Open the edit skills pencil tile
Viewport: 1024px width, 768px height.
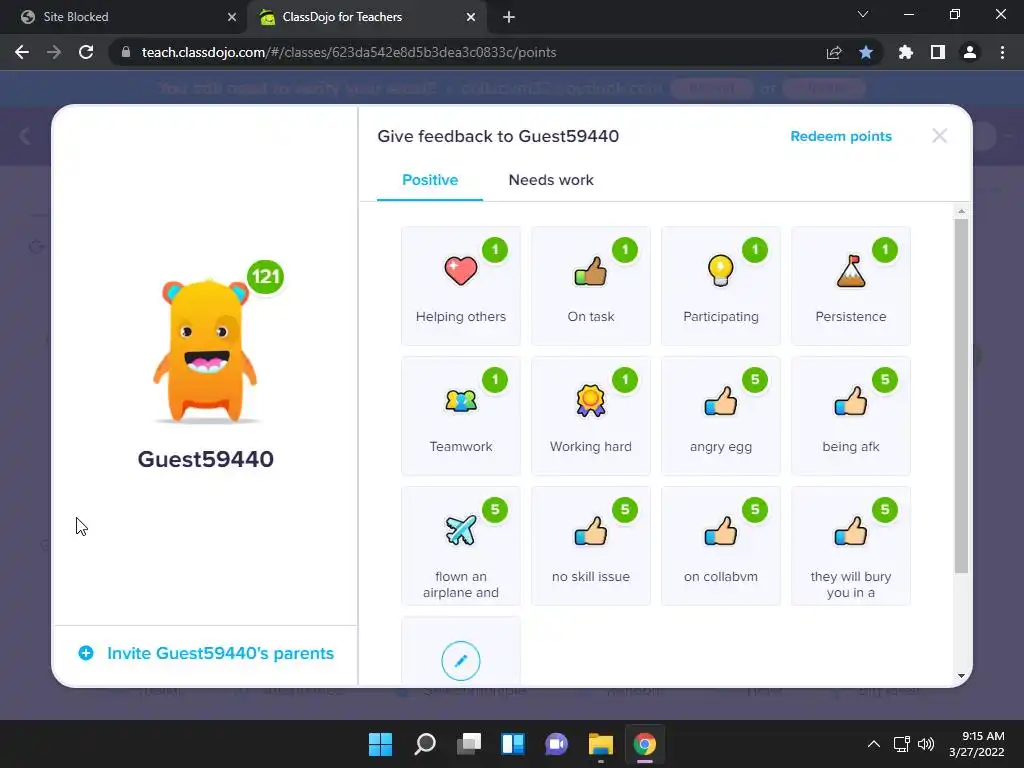point(460,660)
